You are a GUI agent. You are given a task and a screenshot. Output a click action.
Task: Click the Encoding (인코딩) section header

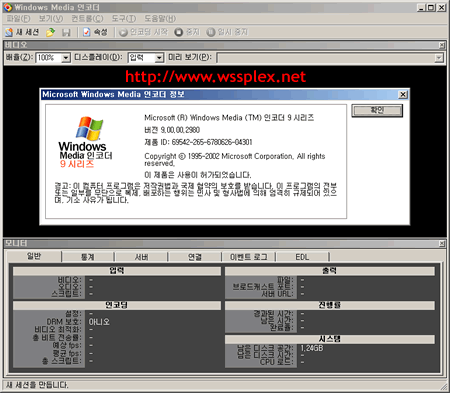point(117,305)
